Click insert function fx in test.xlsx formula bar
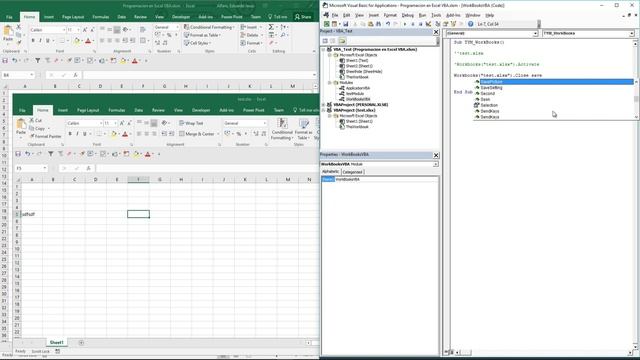 [x=89, y=168]
